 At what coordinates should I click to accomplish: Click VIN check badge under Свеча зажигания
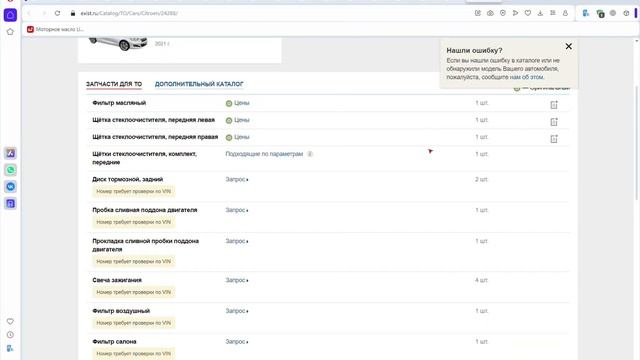(x=133, y=292)
